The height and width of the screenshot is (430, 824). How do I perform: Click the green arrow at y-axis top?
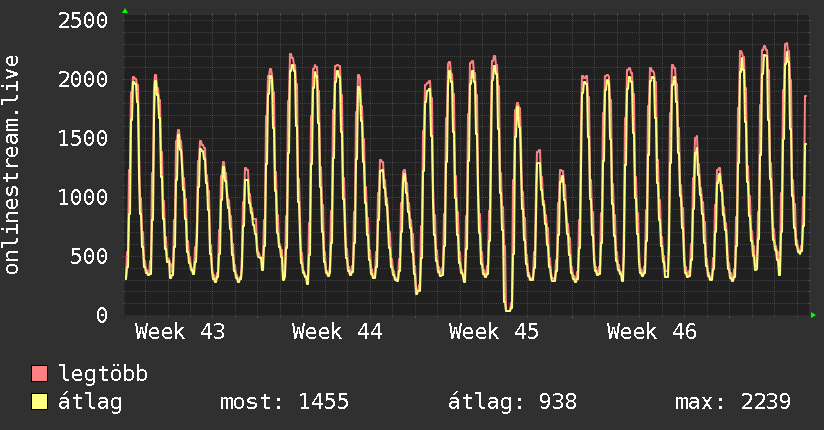125,11
